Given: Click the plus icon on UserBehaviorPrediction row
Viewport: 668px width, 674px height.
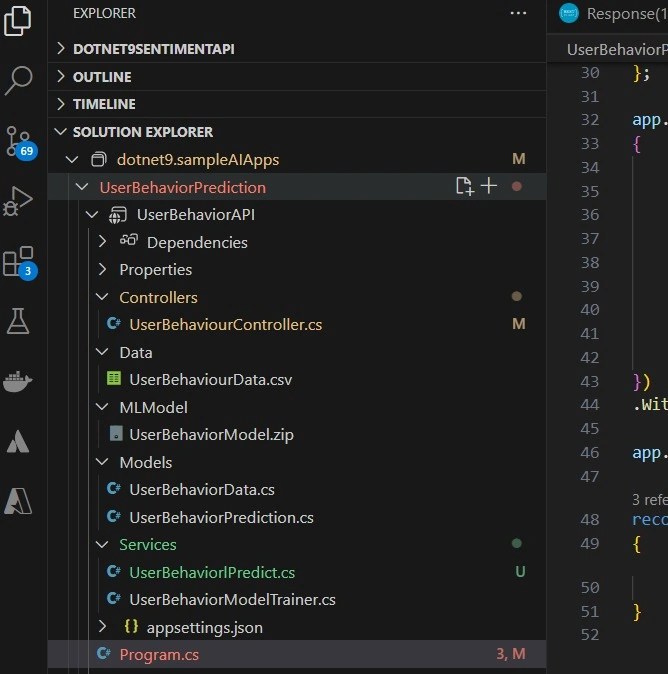Looking at the screenshot, I should click(489, 186).
